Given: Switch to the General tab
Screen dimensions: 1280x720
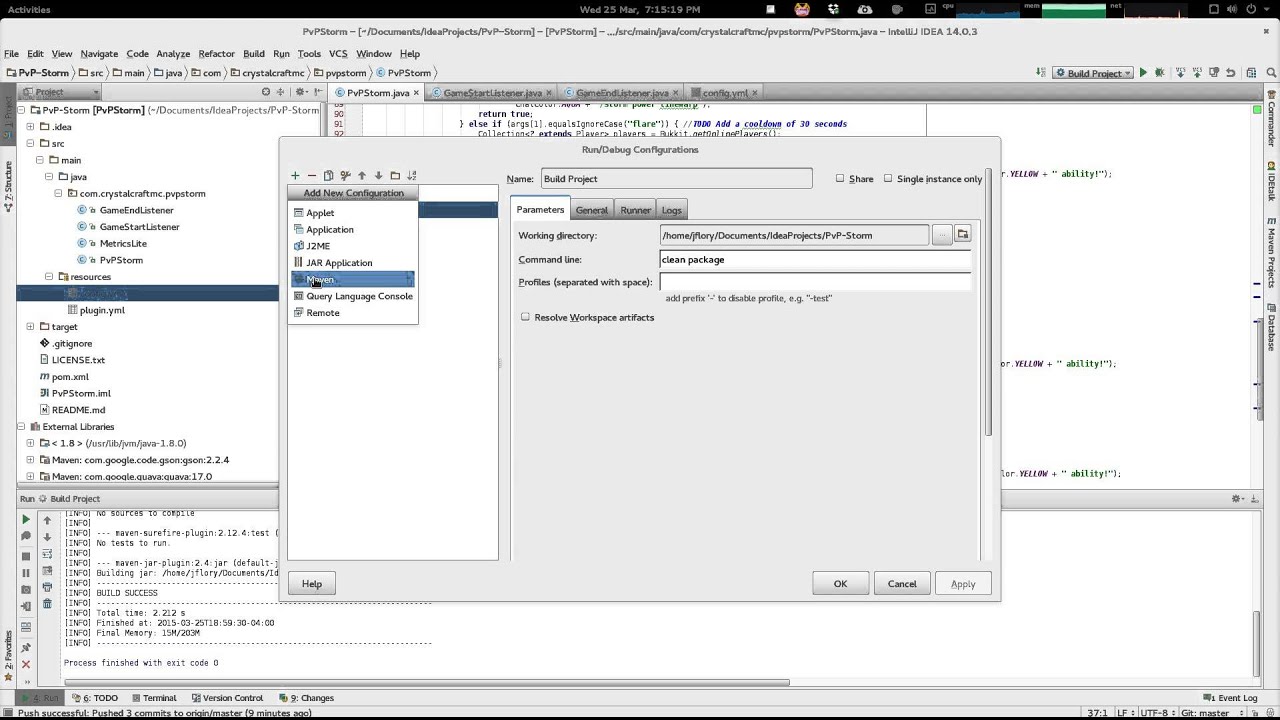Looking at the screenshot, I should [591, 210].
